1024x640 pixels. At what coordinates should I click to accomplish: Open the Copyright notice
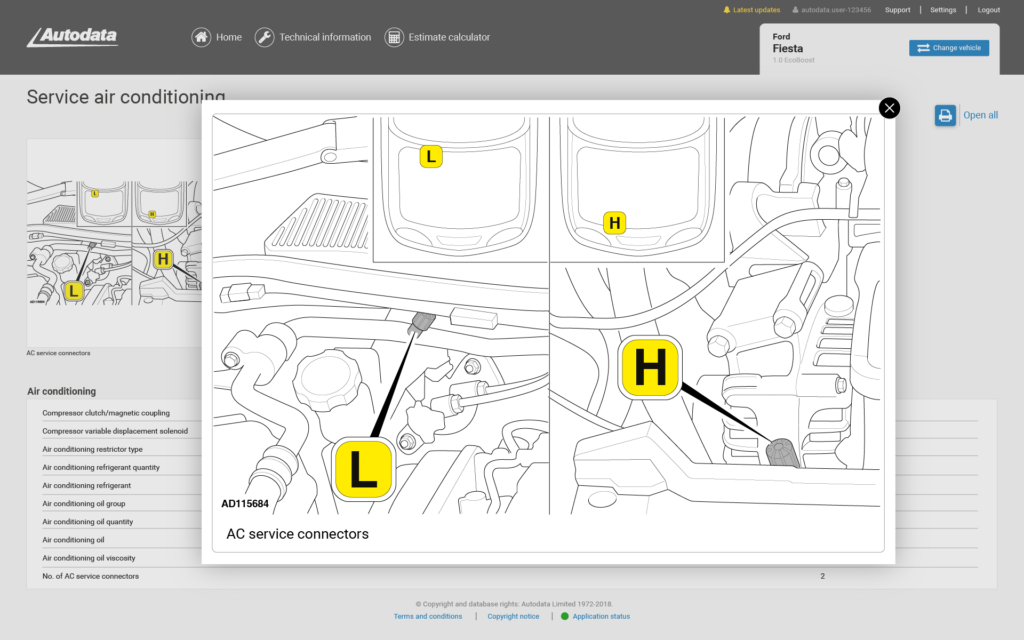pos(513,617)
